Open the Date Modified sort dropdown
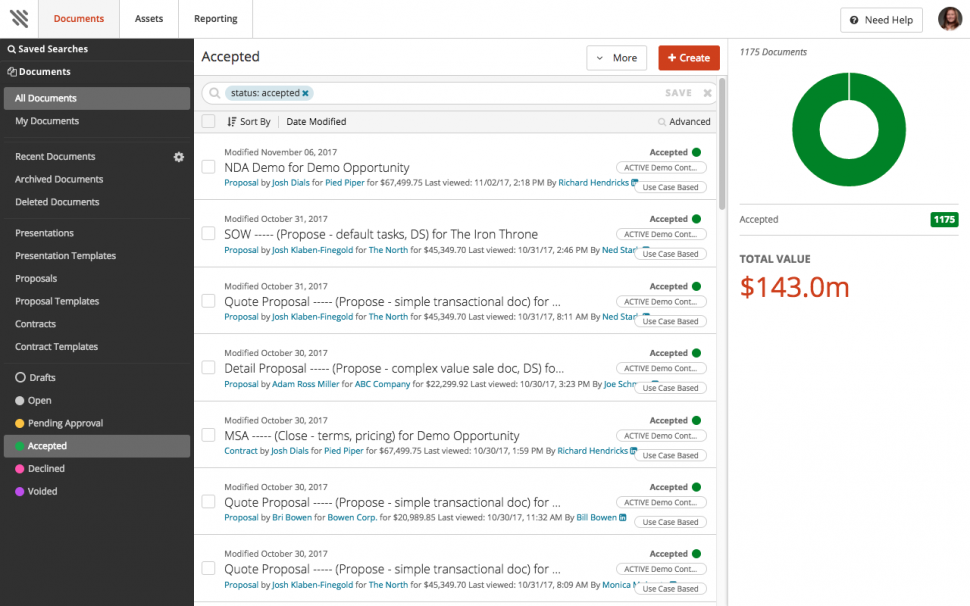The height and width of the screenshot is (606, 970). (x=316, y=122)
